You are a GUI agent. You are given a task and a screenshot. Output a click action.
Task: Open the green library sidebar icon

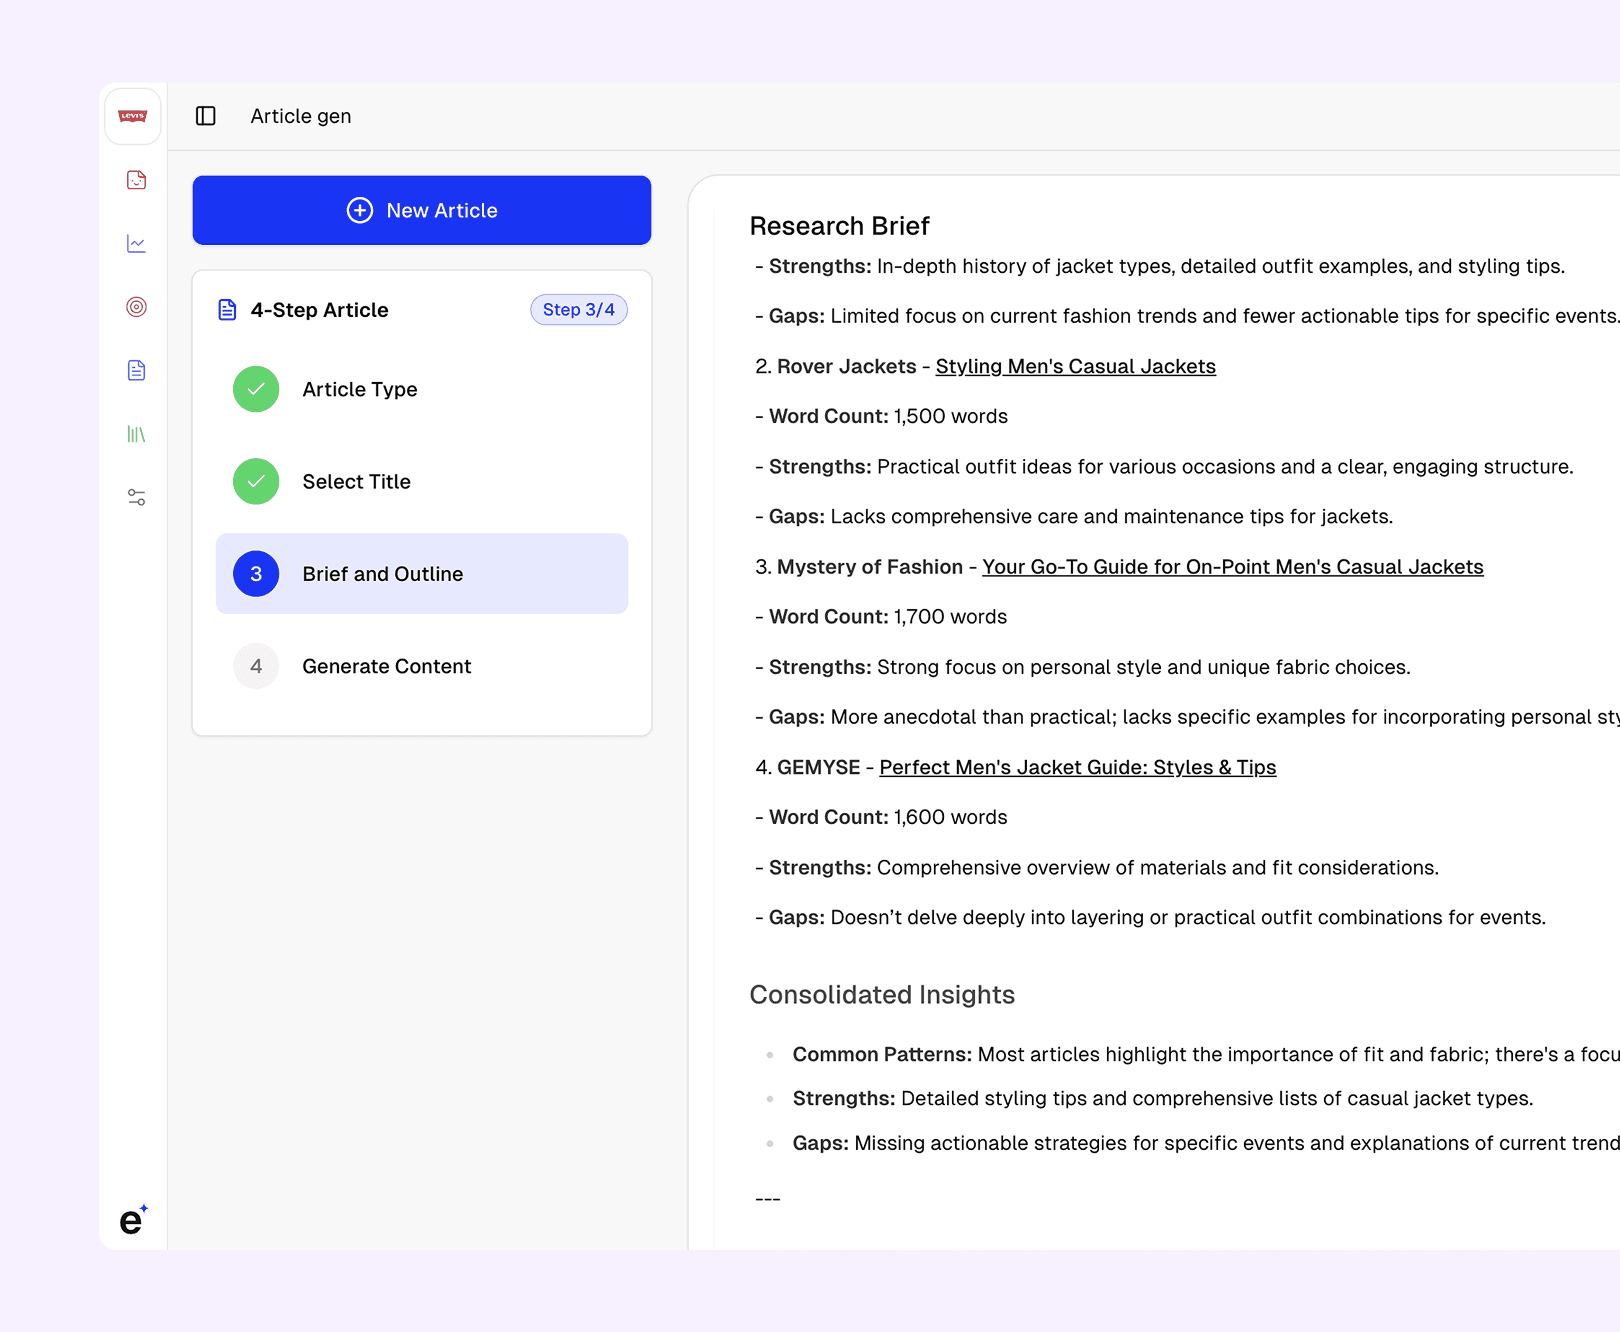click(137, 434)
